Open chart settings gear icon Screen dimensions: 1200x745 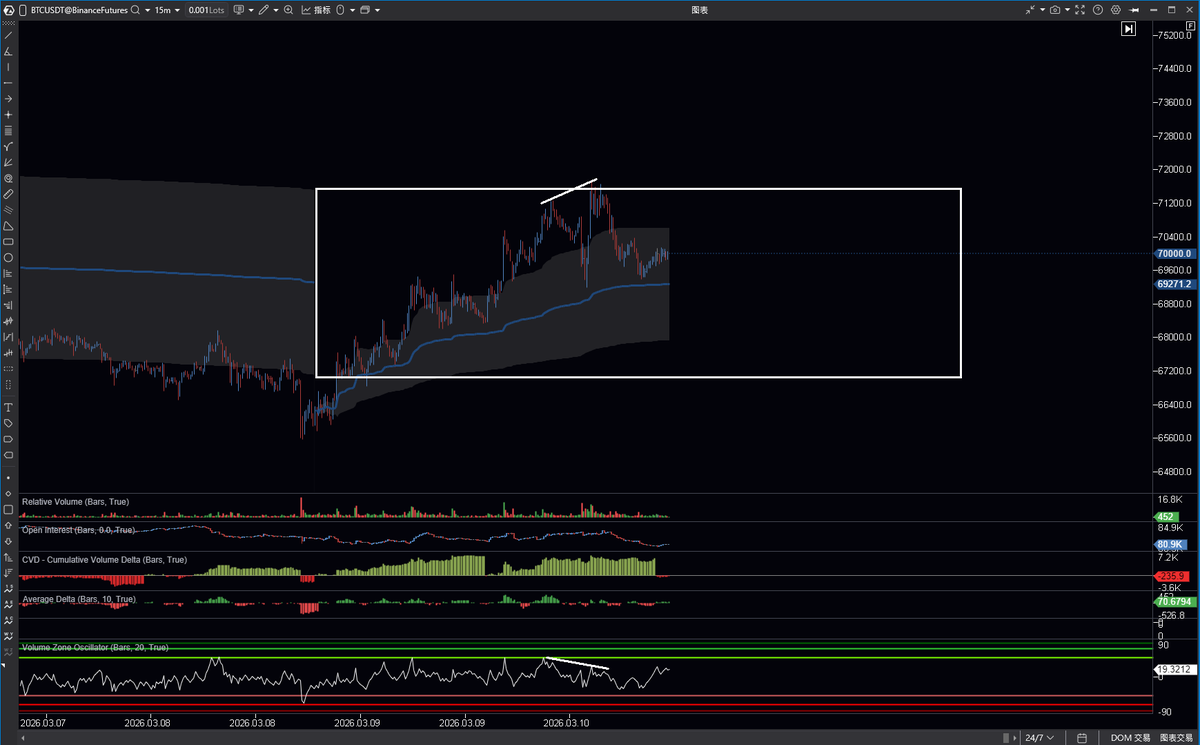(x=1116, y=10)
